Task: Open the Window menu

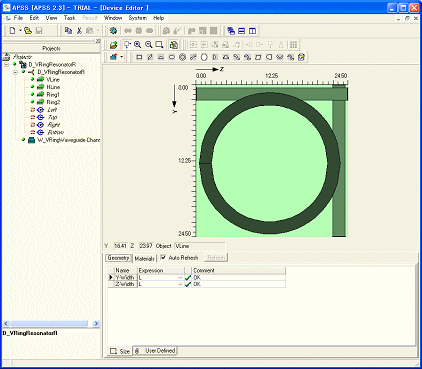Action: coord(113,18)
